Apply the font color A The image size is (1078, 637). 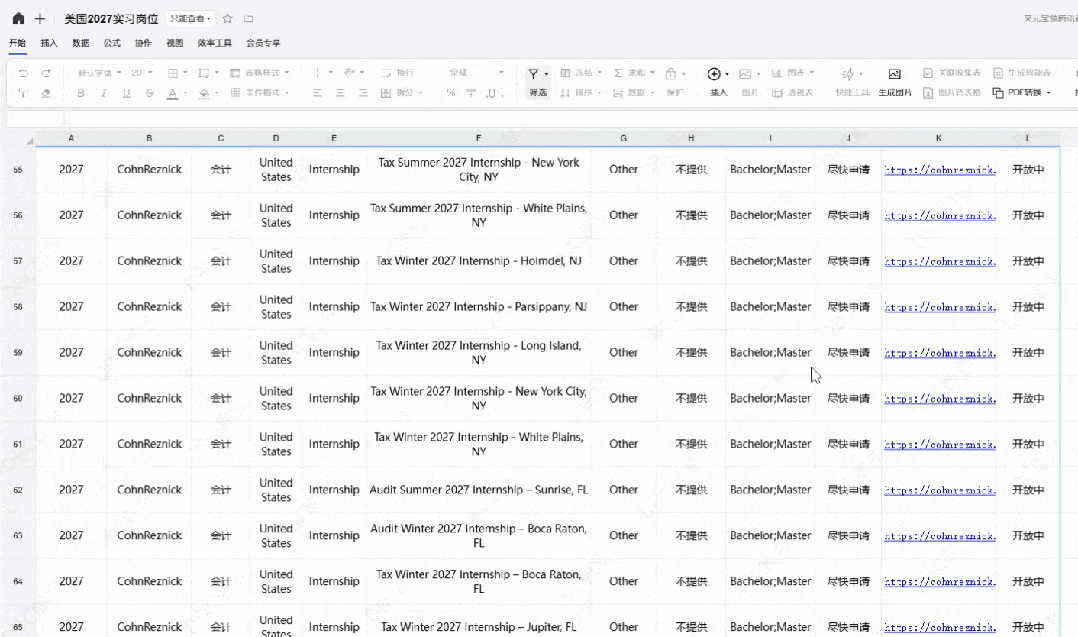(x=173, y=93)
